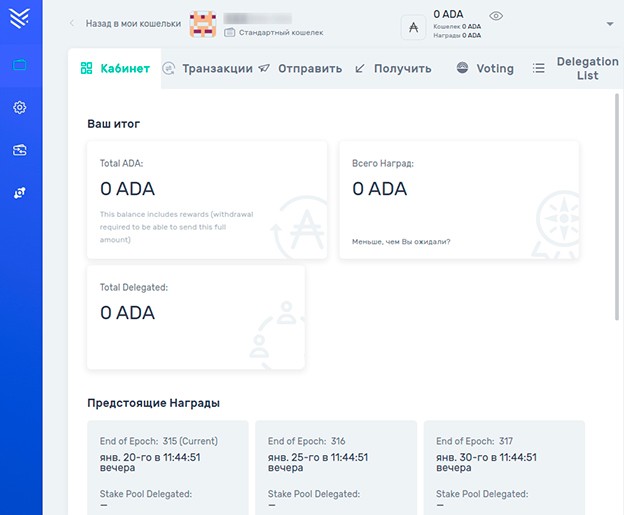
Task: Click the paper plane send icon
Action: (x=264, y=68)
